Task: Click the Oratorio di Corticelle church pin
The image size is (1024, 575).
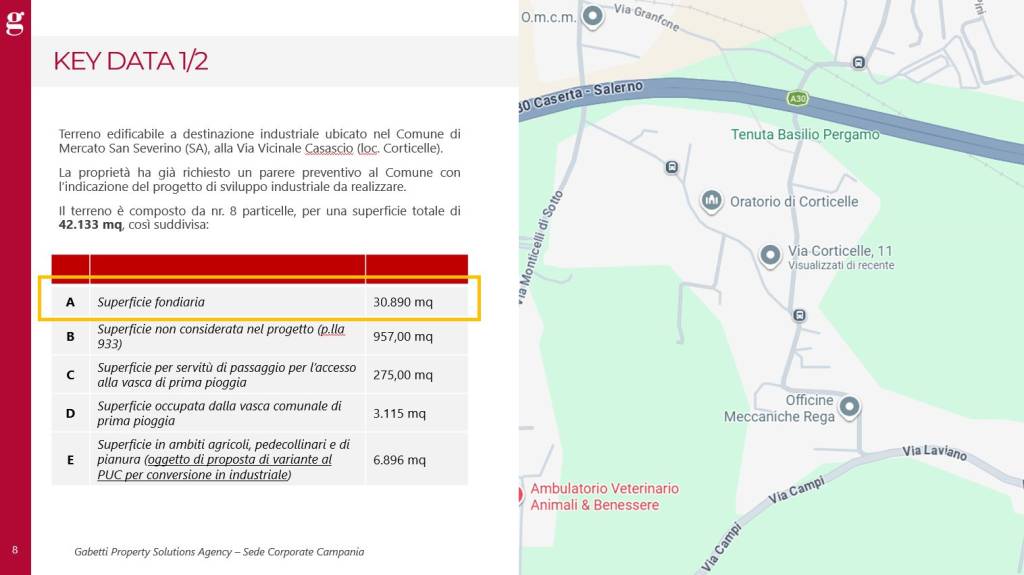Action: [711, 201]
